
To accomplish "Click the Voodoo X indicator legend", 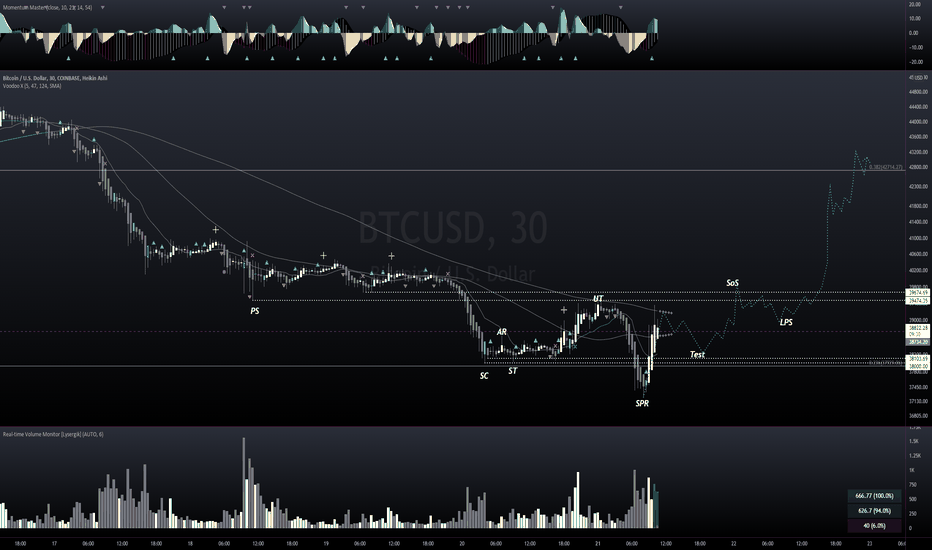I will [x=32, y=86].
